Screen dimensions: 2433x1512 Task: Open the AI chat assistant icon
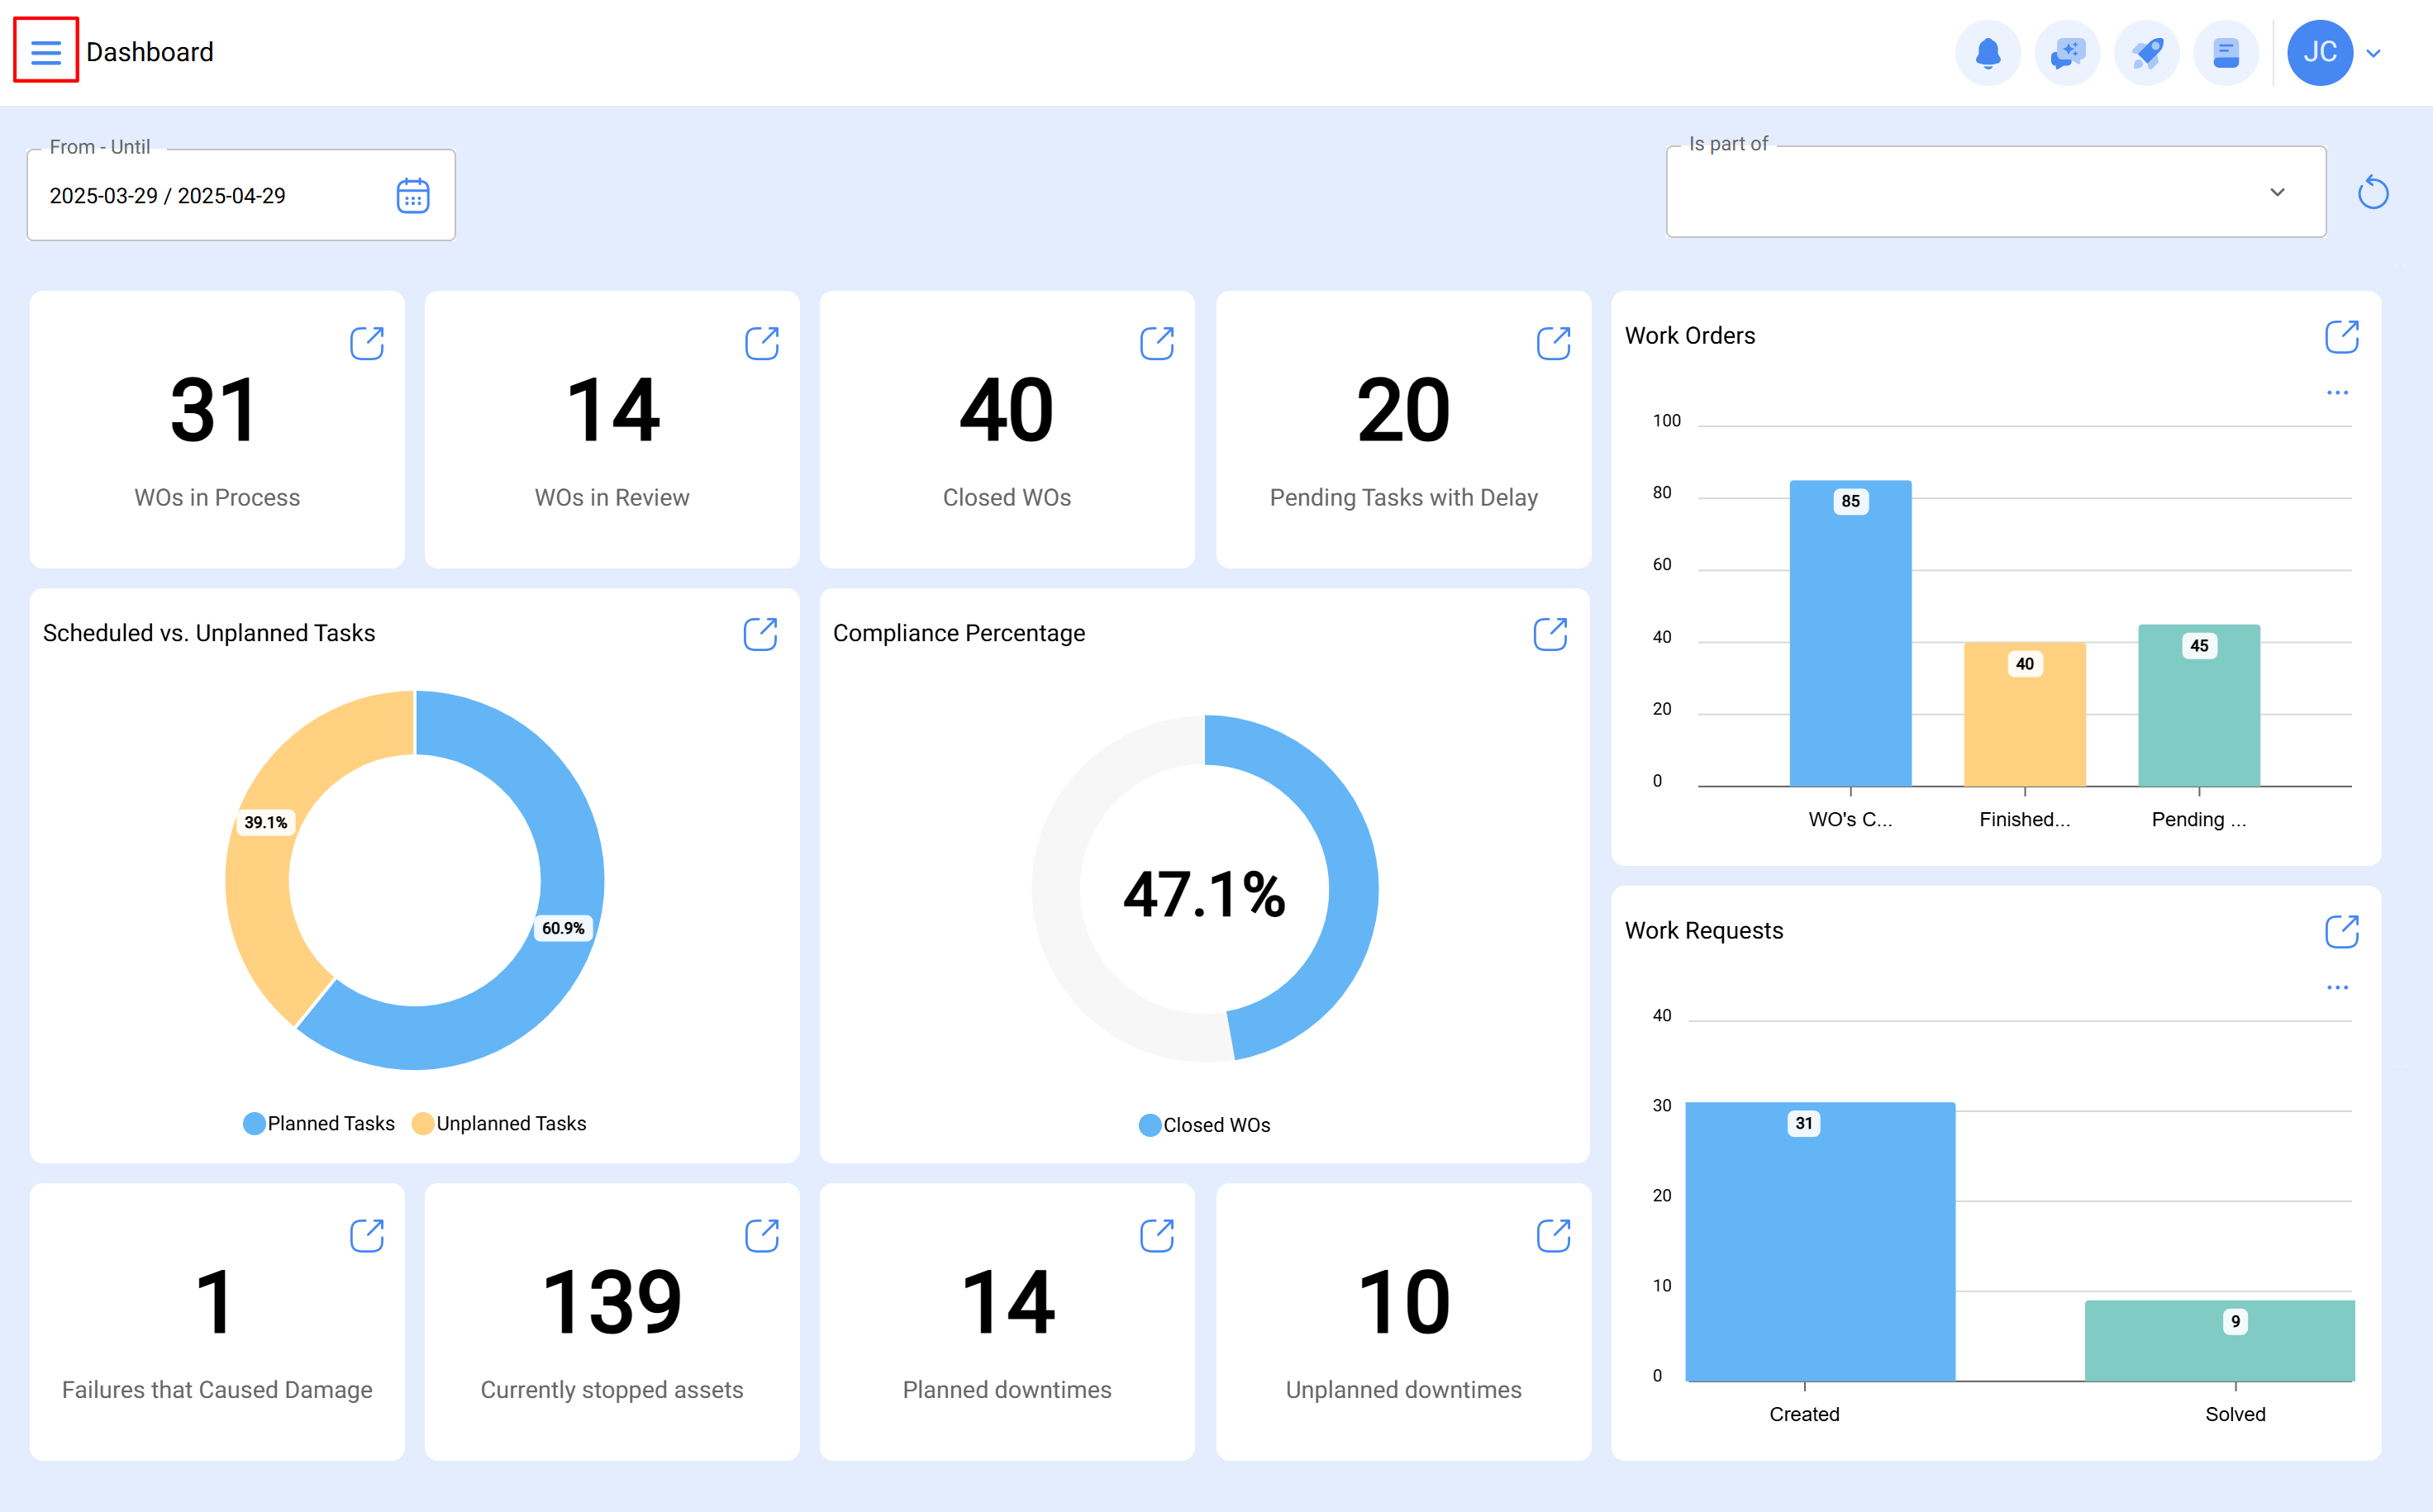(x=2067, y=52)
